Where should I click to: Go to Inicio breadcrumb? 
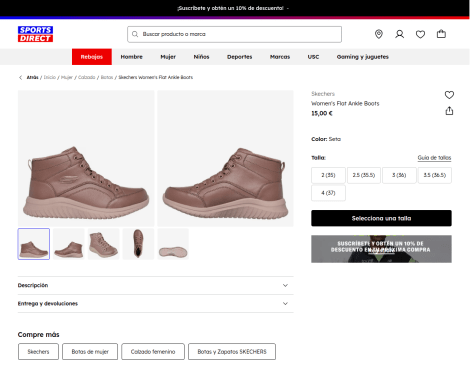pos(50,77)
